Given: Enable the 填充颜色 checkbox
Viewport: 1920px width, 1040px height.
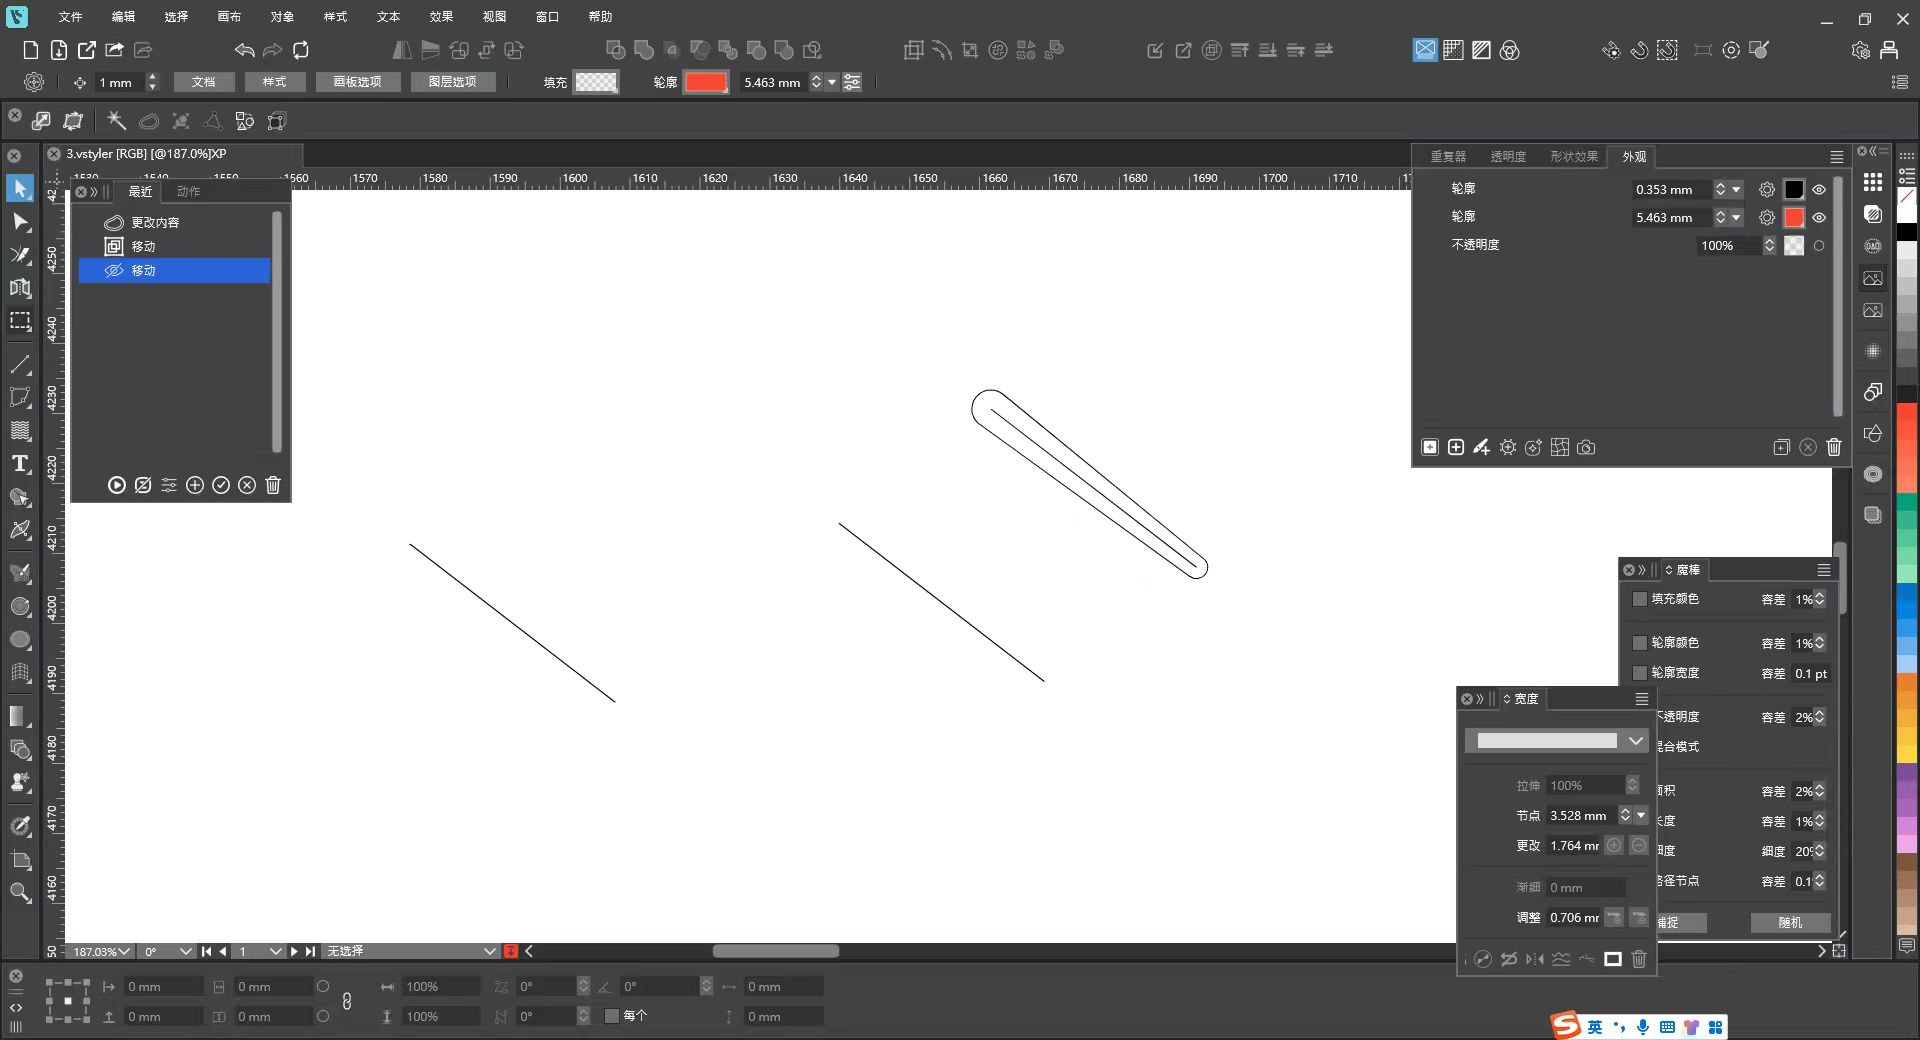Looking at the screenshot, I should (x=1640, y=599).
